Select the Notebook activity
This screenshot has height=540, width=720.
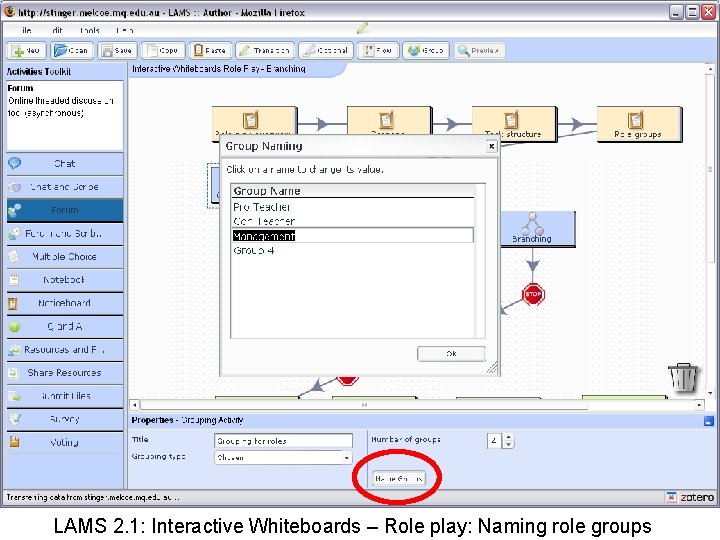click(65, 280)
